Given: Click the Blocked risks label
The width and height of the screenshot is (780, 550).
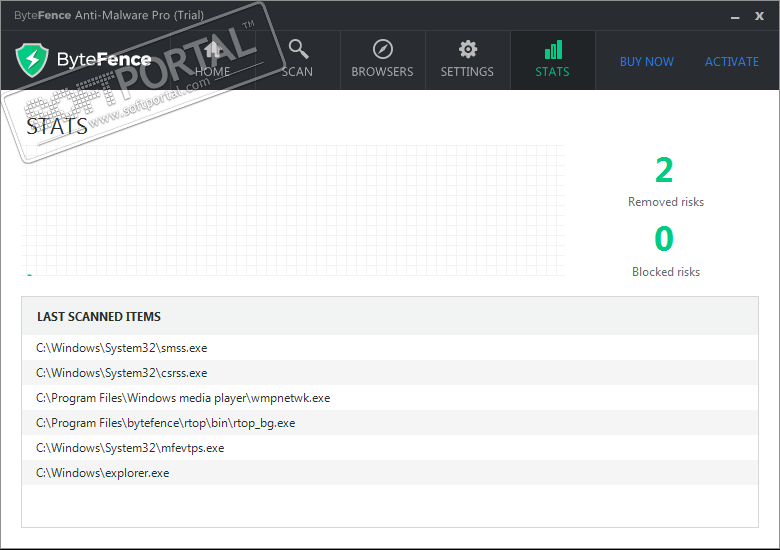Looking at the screenshot, I should (x=666, y=272).
